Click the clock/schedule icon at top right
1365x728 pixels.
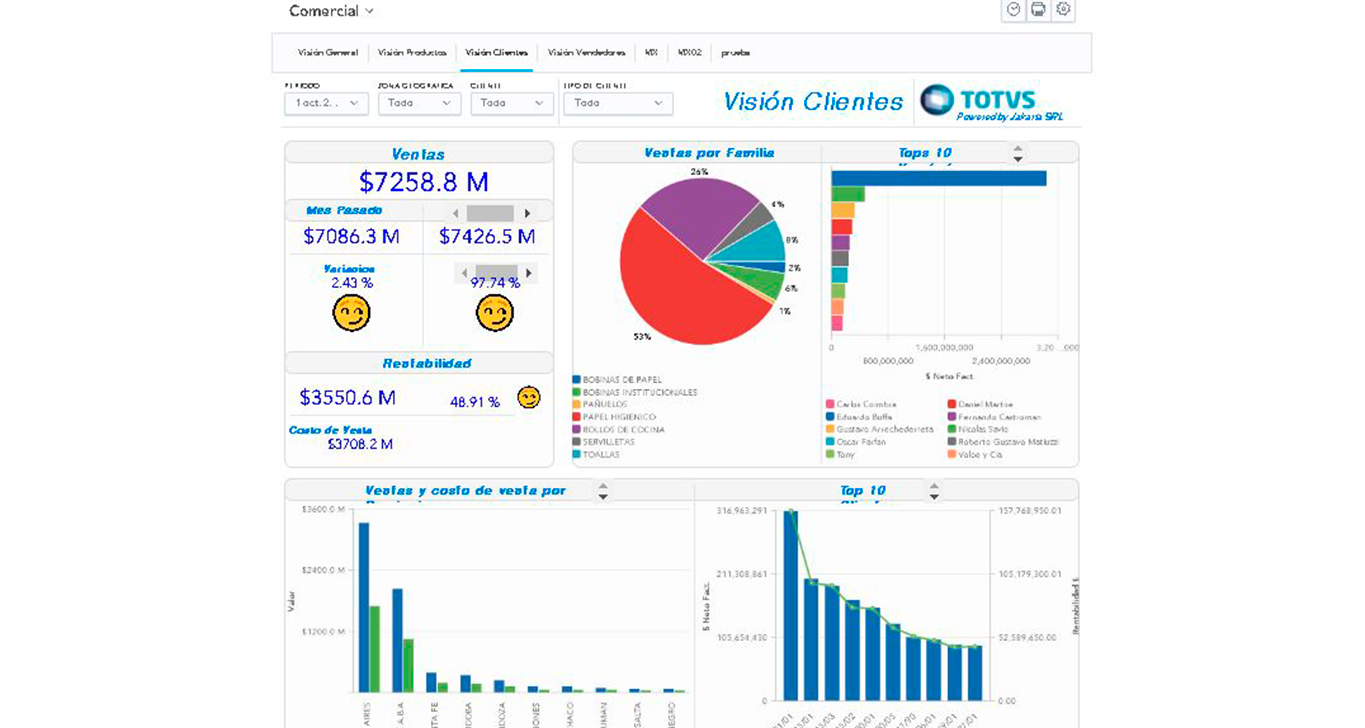click(x=1013, y=10)
